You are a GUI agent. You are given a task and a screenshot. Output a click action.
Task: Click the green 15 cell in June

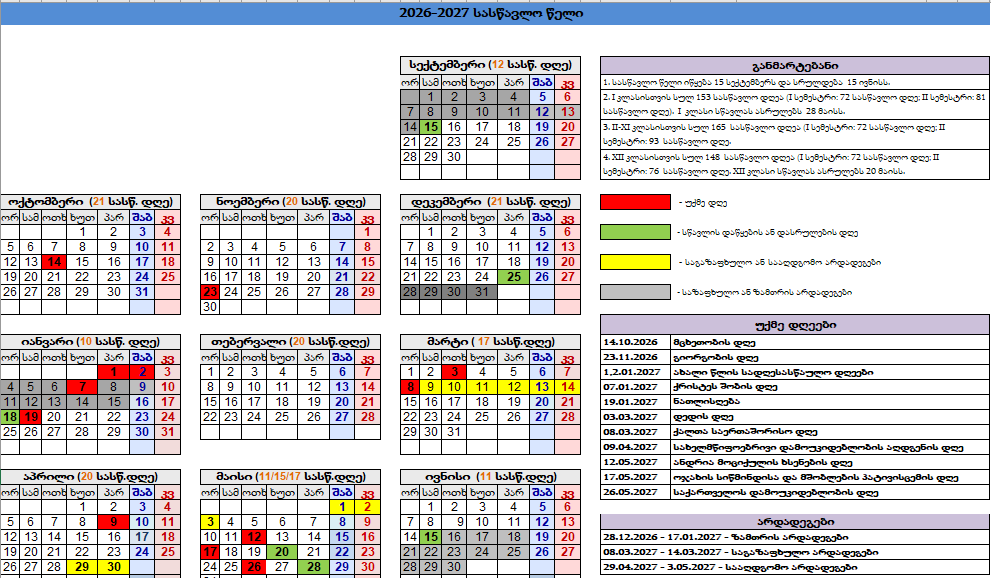coord(431,537)
